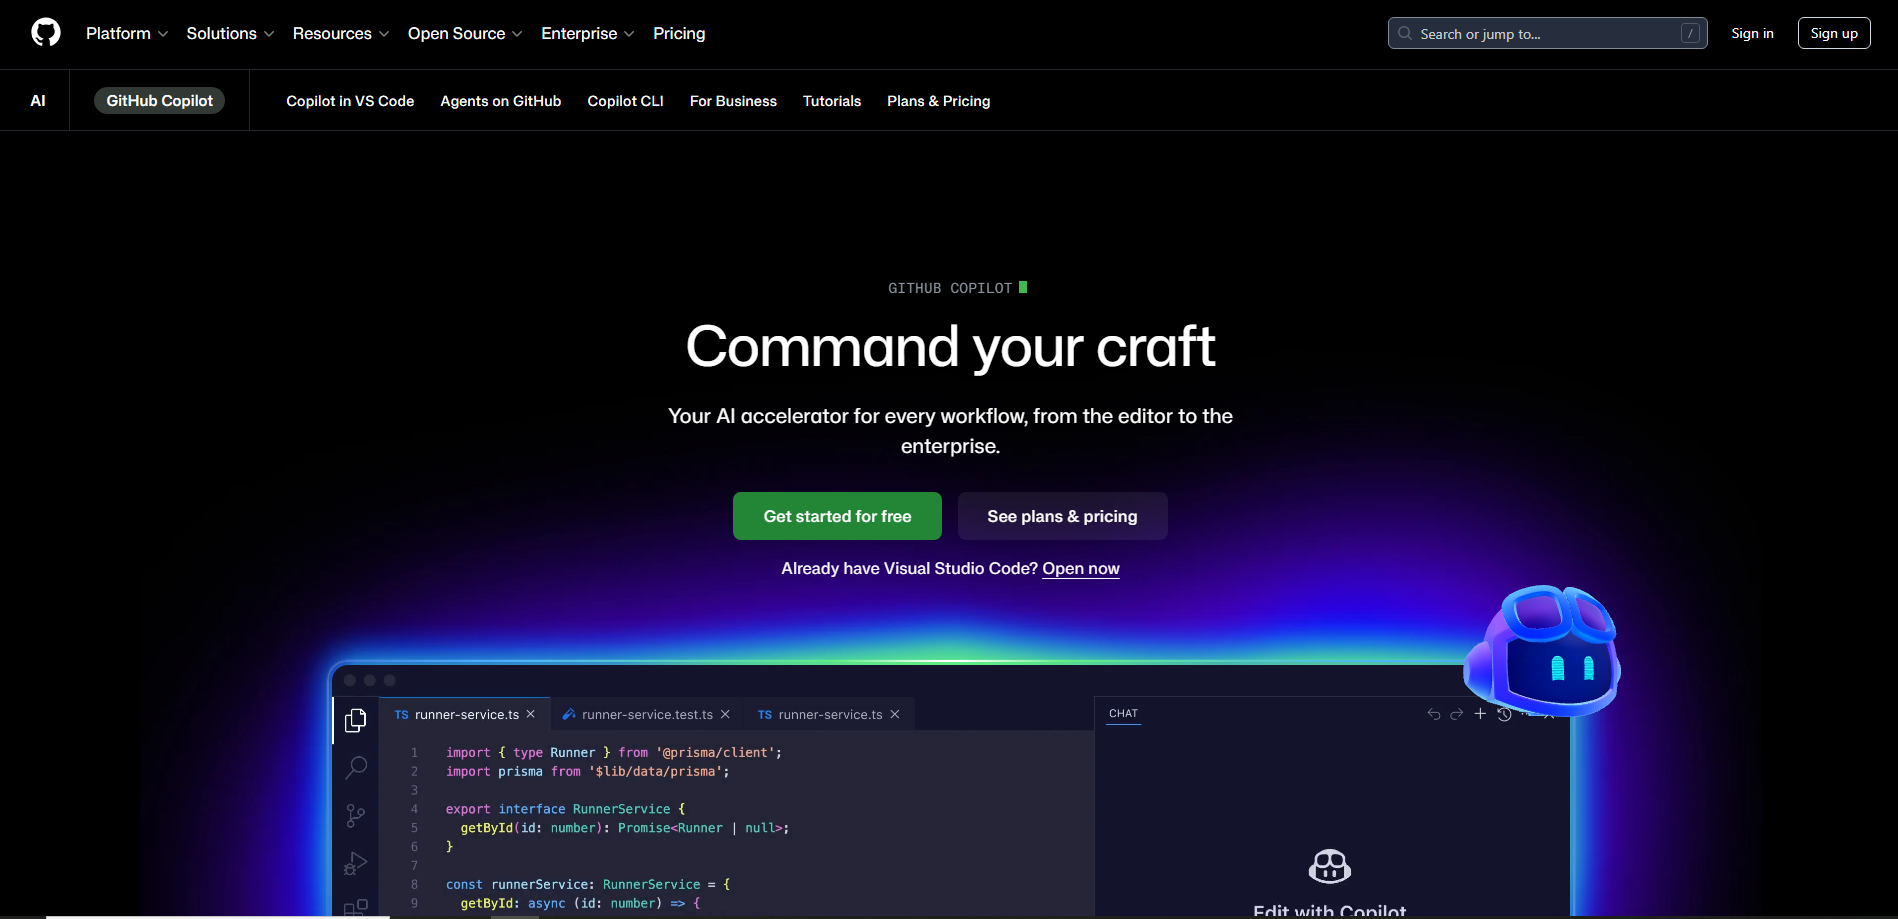Click the "Command your craft" heading

(950, 346)
